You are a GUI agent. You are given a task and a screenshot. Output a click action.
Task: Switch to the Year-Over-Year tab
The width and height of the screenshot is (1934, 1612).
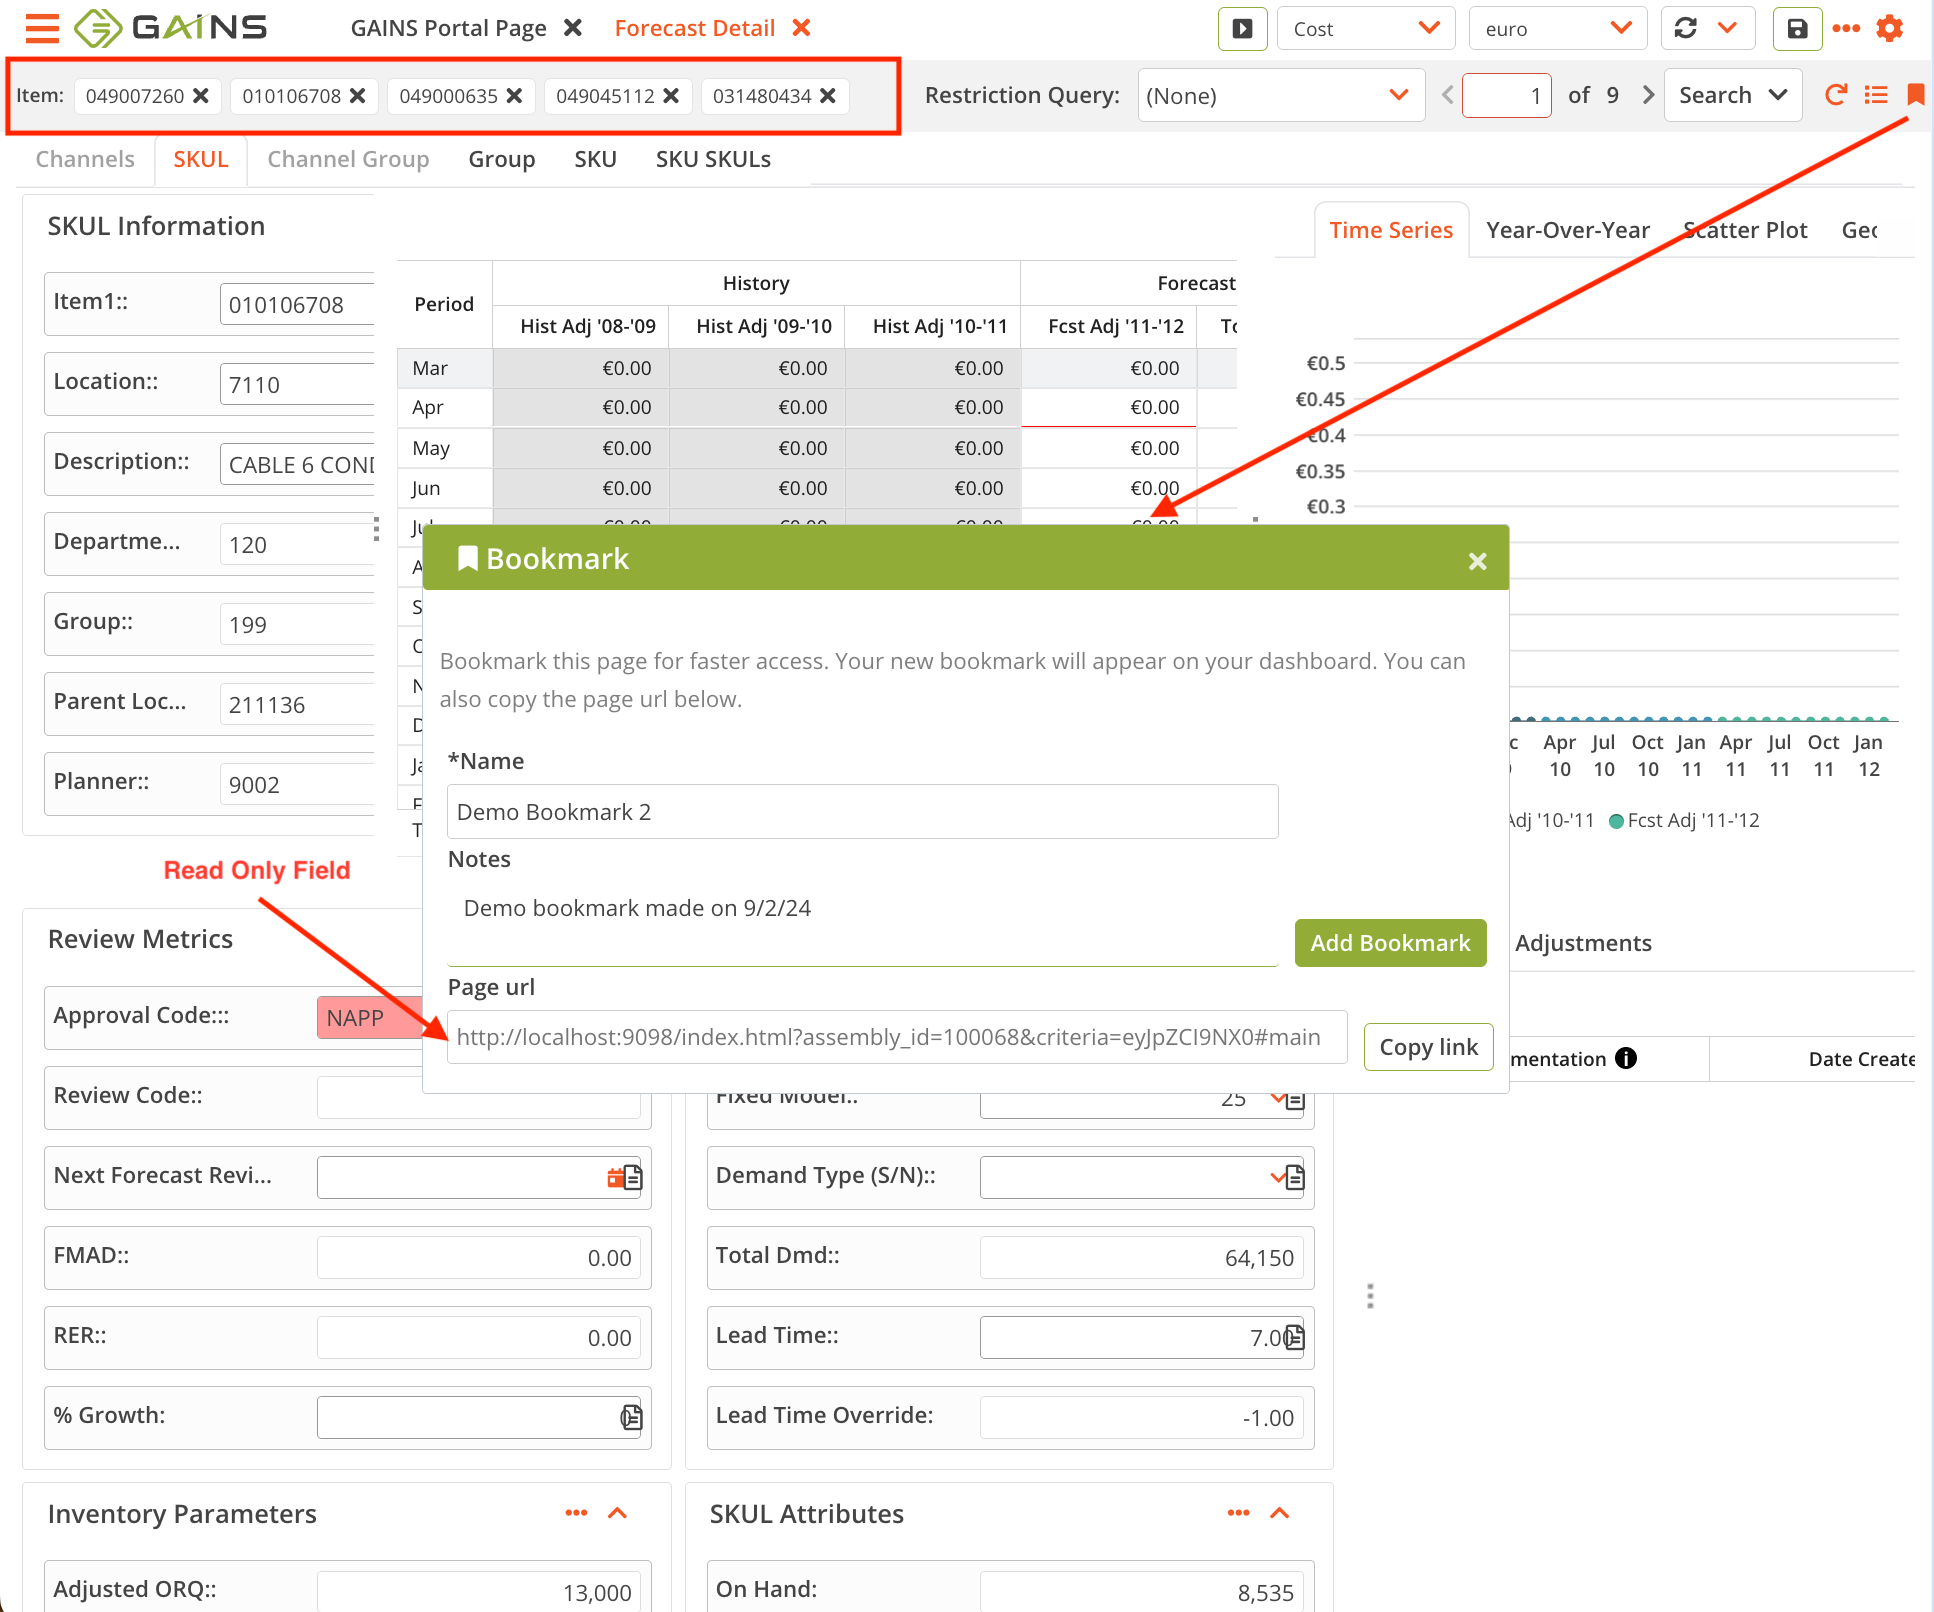(x=1567, y=230)
